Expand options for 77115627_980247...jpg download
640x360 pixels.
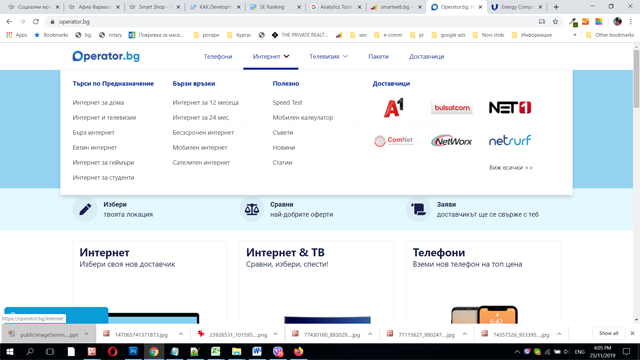(465, 334)
